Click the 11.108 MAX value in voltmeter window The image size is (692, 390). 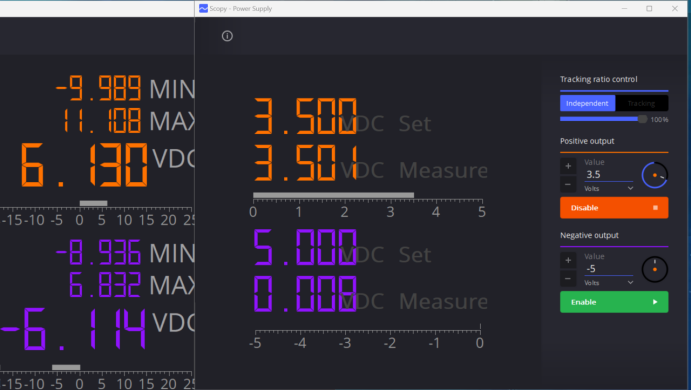click(102, 121)
